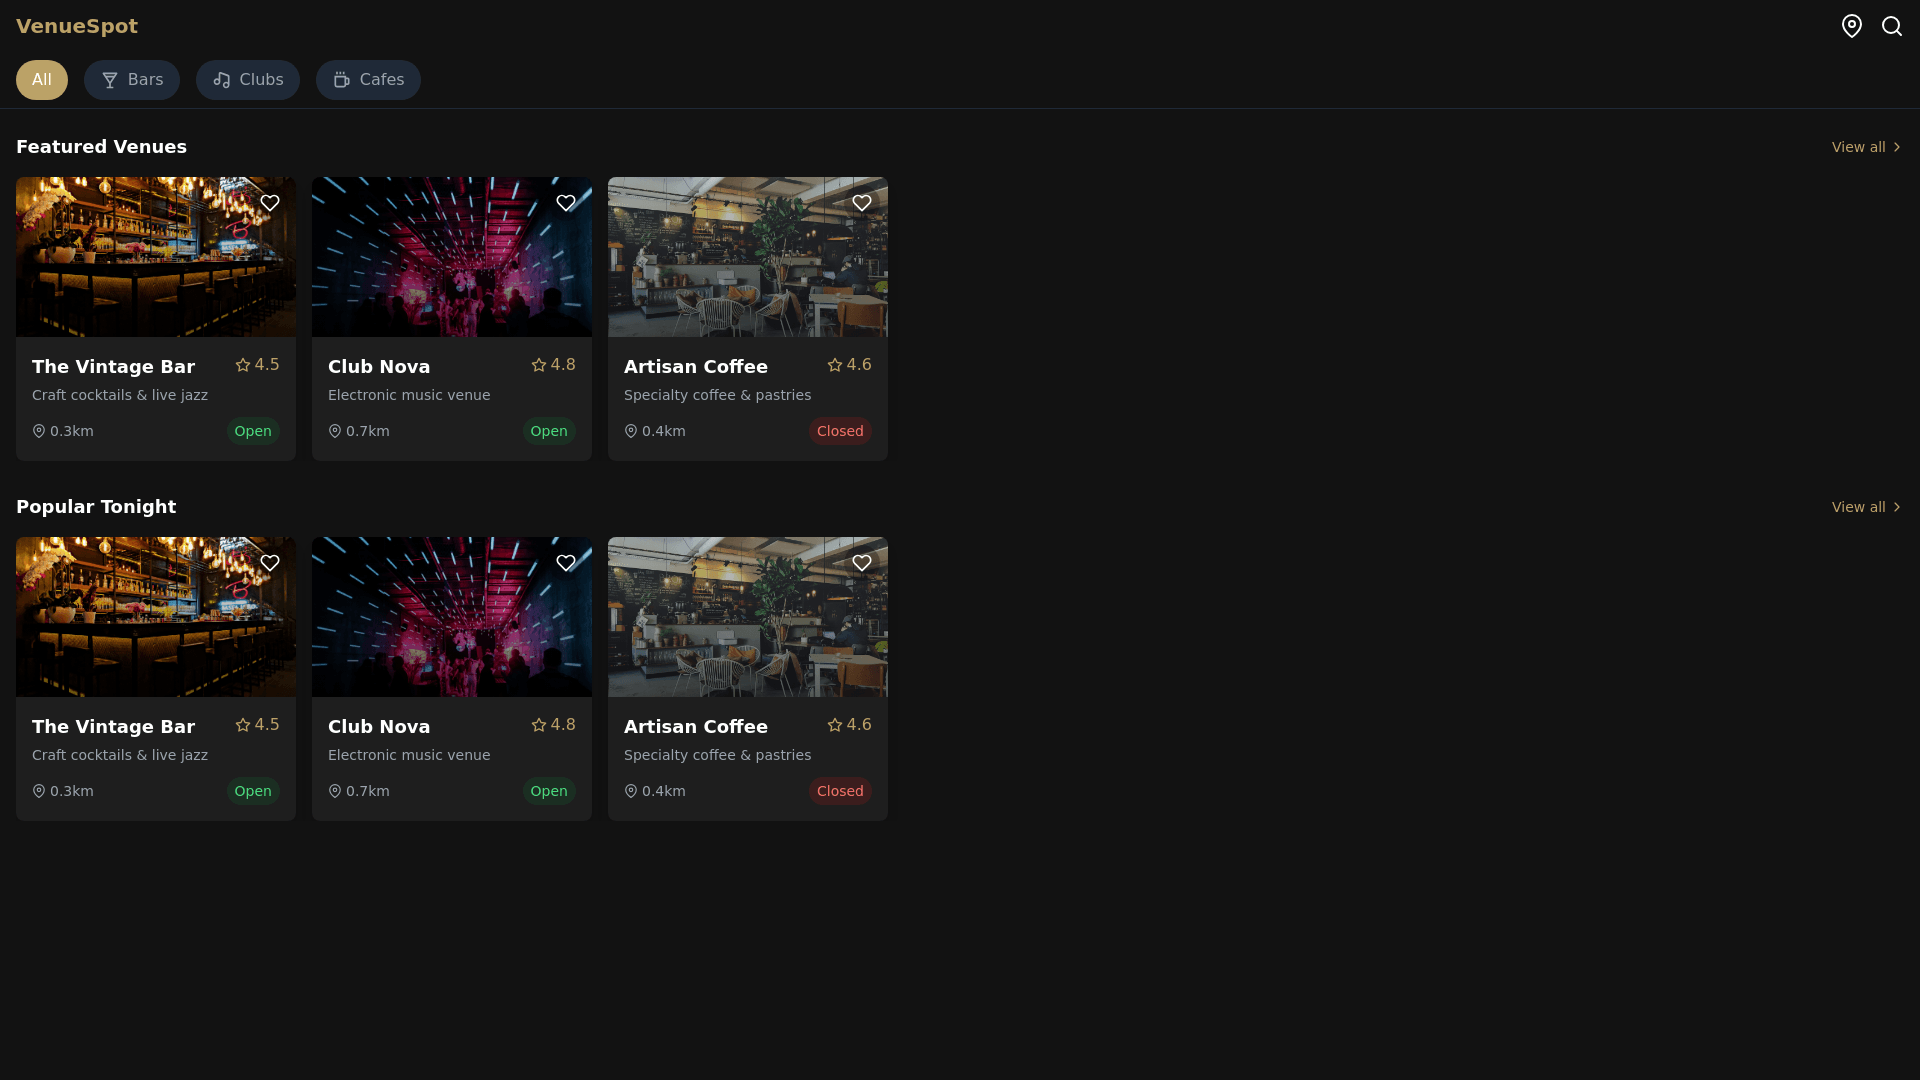Viewport: 1920px width, 1080px height.
Task: Heart The Vintage Bar under Popular Tonight
Action: (x=270, y=563)
